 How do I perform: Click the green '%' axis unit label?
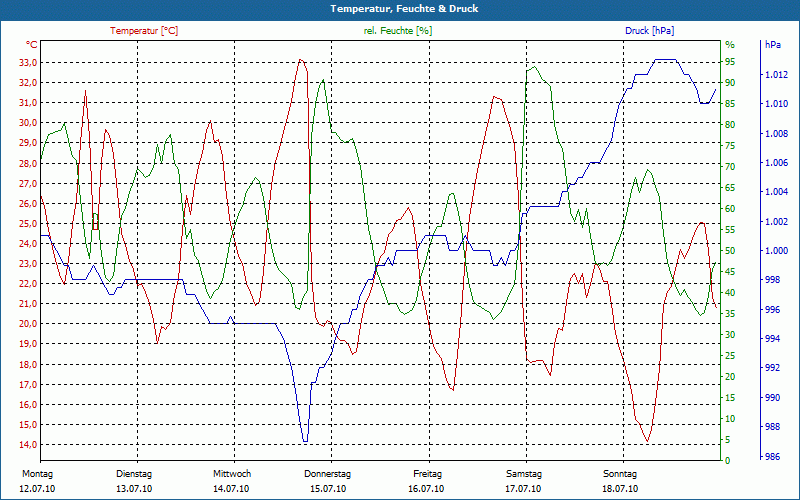(730, 45)
